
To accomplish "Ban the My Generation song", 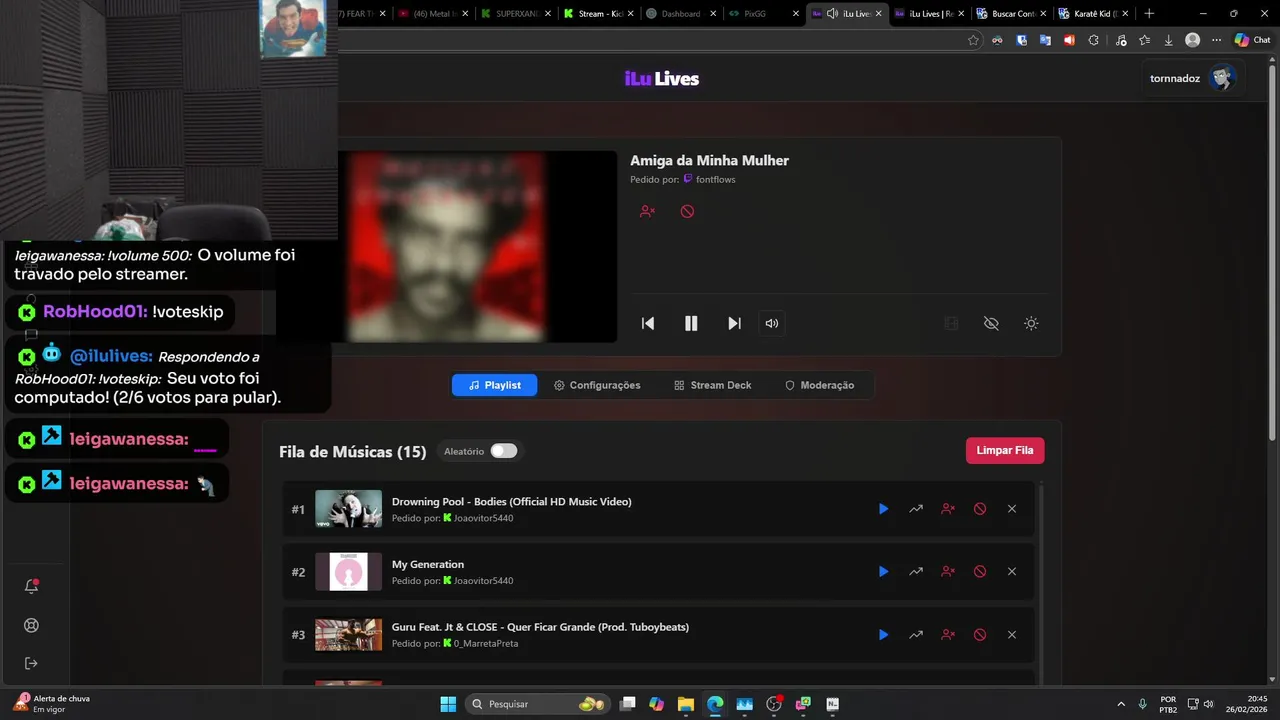I will point(980,572).
